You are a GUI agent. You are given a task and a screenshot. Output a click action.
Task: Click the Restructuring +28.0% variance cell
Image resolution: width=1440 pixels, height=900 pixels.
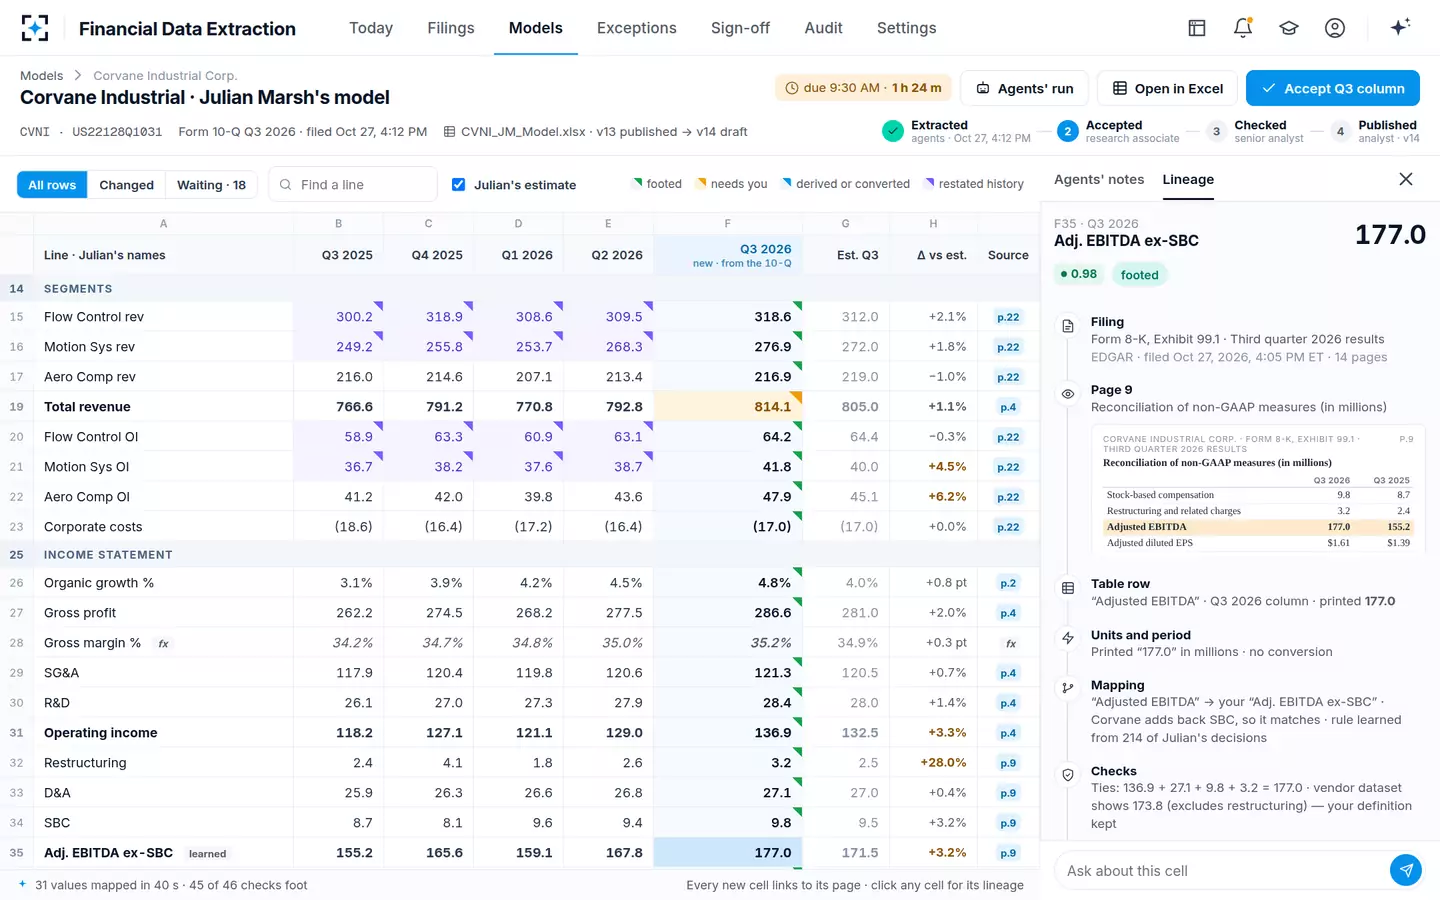coord(932,763)
